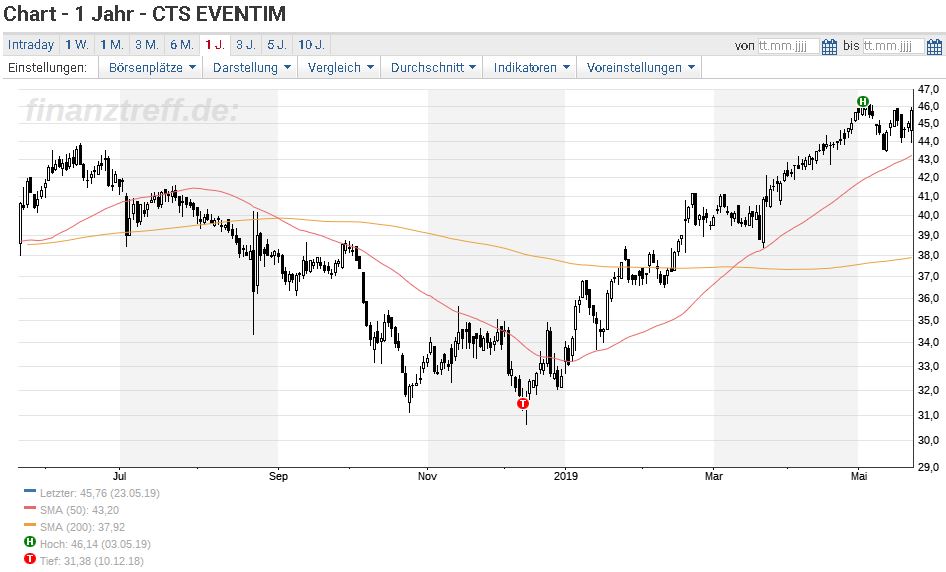
Task: Open the Börsenplätze dropdown
Action: tap(151, 68)
